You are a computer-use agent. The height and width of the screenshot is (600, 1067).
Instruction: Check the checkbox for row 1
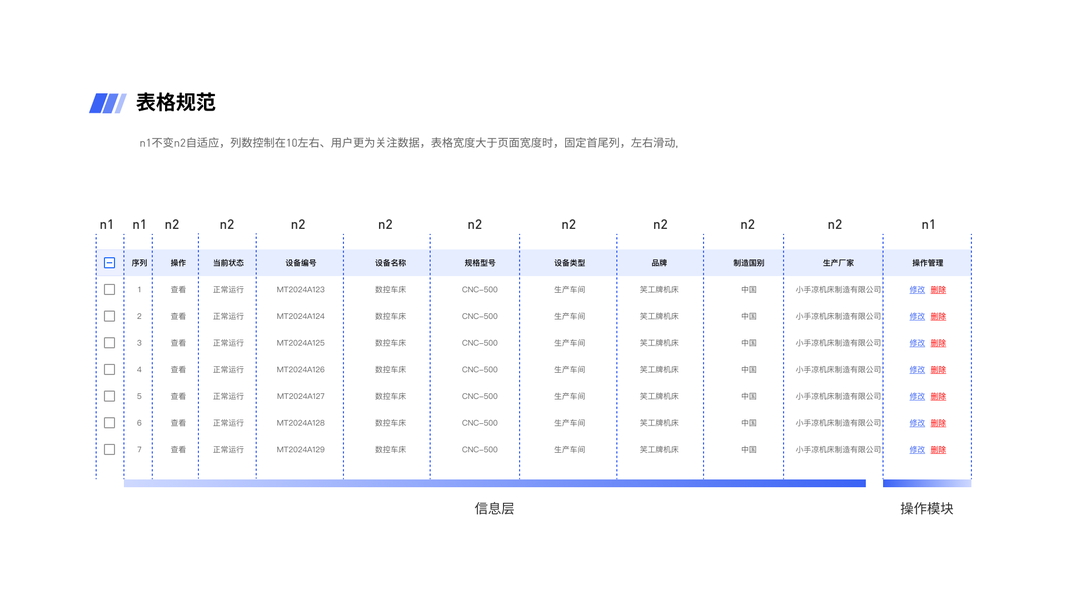(110, 289)
